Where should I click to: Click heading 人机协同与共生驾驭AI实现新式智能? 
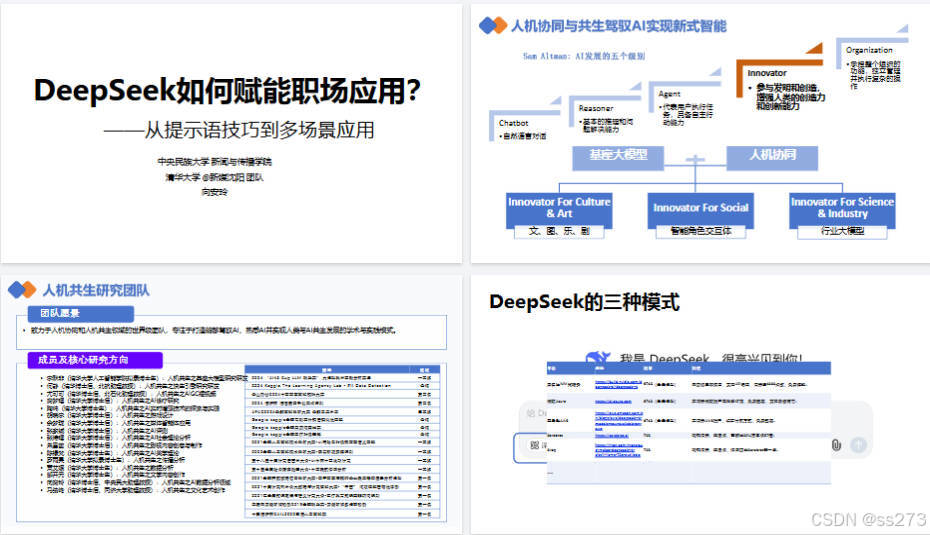tap(619, 26)
